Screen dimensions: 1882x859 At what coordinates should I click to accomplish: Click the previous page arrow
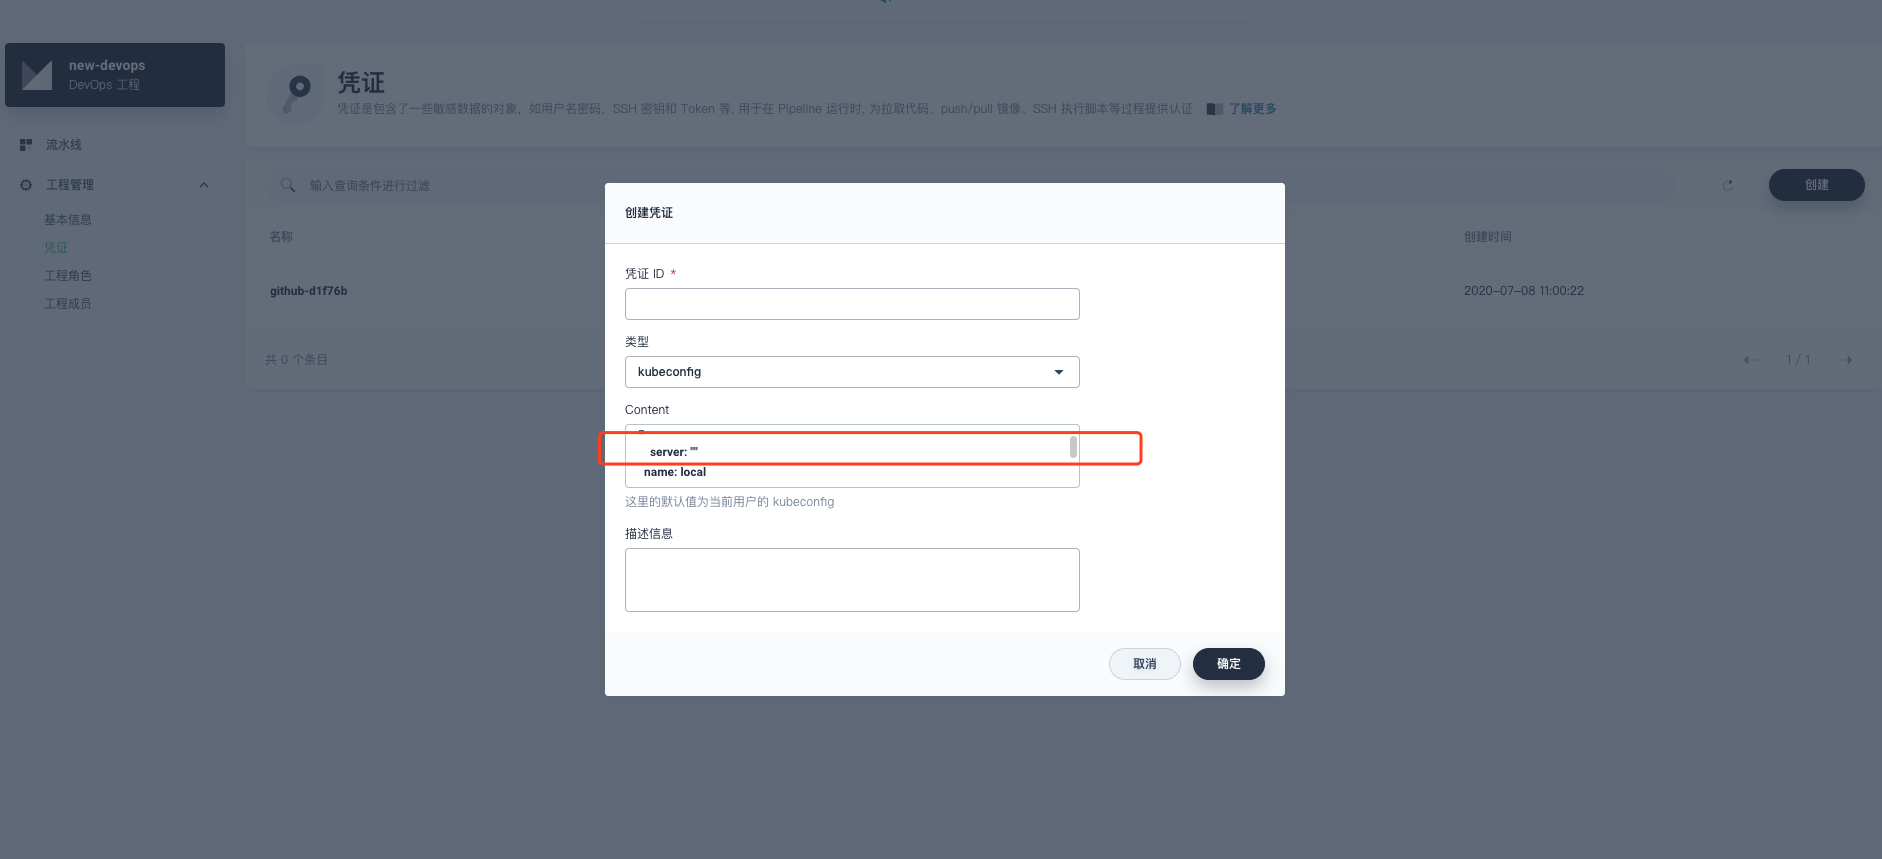point(1752,359)
